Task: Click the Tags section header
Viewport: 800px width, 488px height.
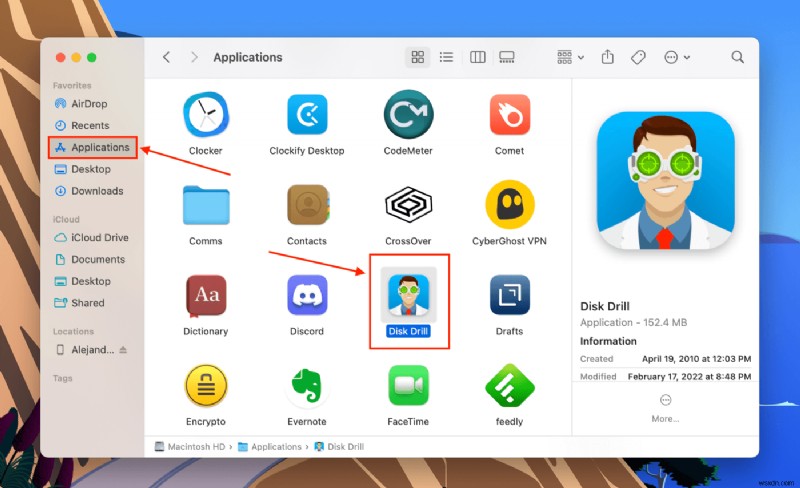Action: point(62,378)
